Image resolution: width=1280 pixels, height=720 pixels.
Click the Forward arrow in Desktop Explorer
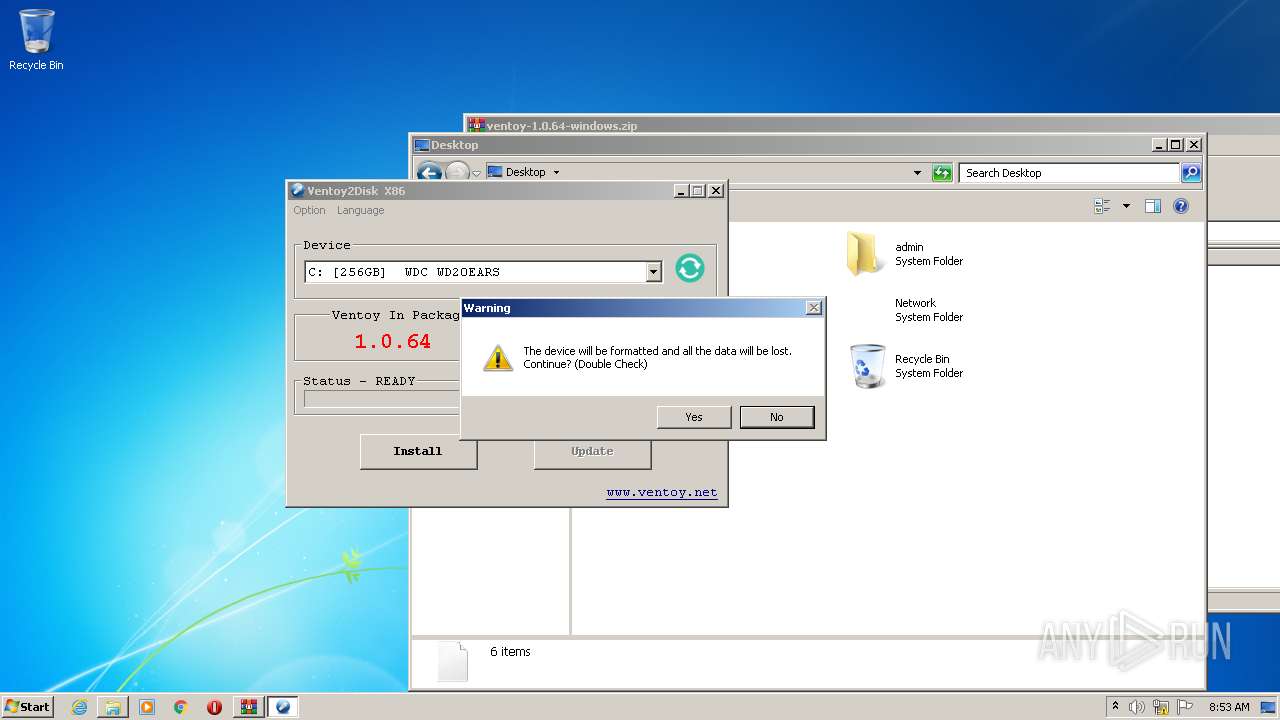457,173
